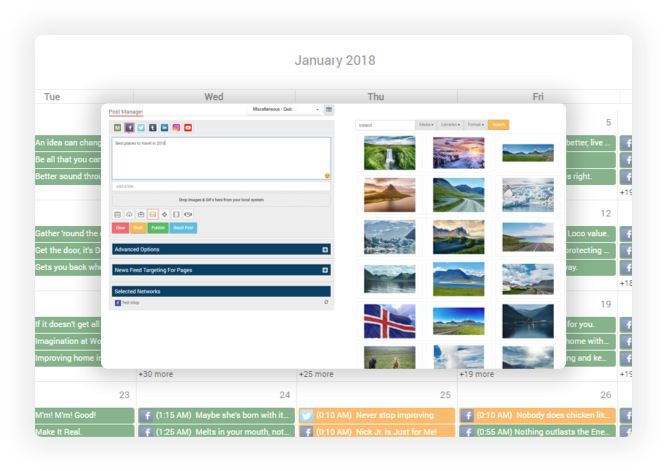Viewport: 667px width, 471px height.
Task: Click the calendar schedule icon below drop zone
Action: (118, 214)
